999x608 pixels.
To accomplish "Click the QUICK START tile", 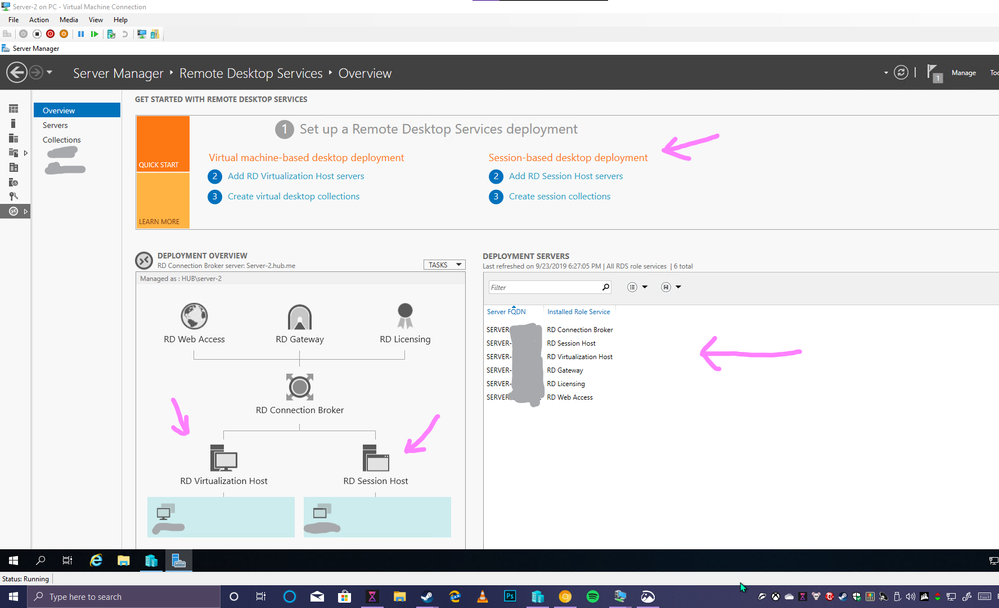I will (163, 144).
